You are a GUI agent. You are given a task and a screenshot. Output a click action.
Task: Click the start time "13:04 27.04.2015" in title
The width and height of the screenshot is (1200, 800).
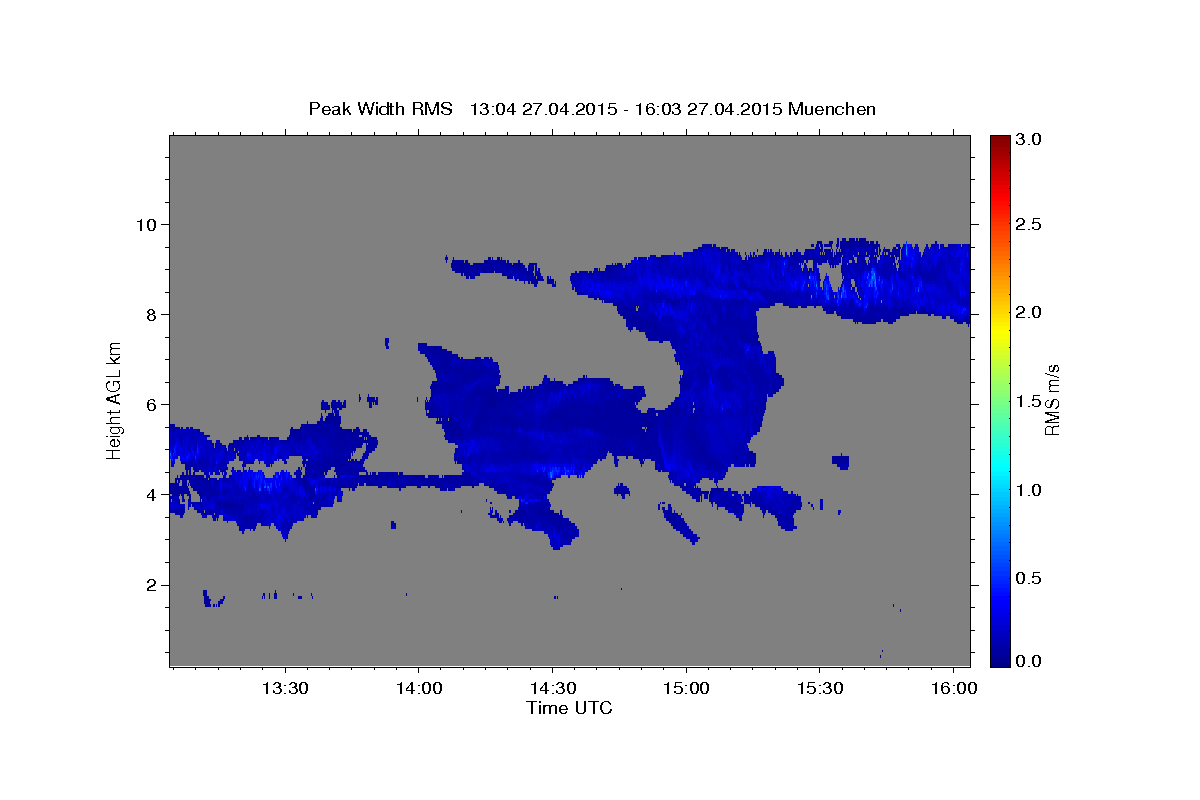pyautogui.click(x=541, y=109)
